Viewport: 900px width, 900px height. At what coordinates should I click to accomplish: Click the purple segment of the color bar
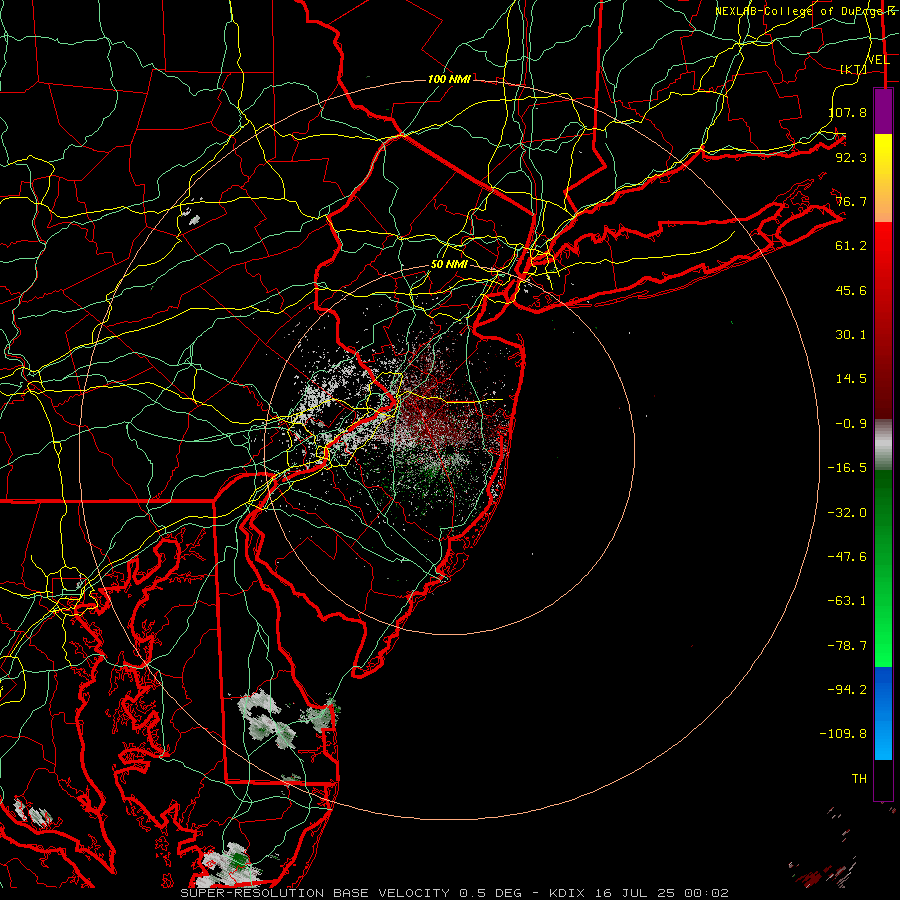883,112
